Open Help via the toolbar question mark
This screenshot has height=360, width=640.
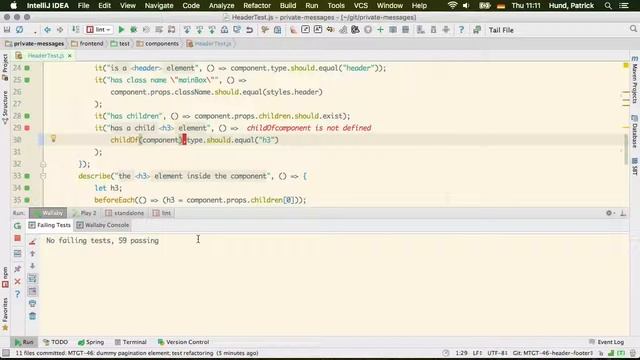(x=461, y=30)
